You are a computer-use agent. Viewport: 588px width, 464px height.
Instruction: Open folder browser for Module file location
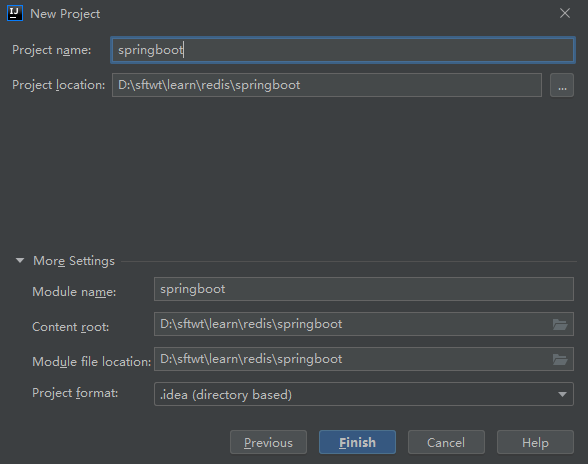click(560, 359)
